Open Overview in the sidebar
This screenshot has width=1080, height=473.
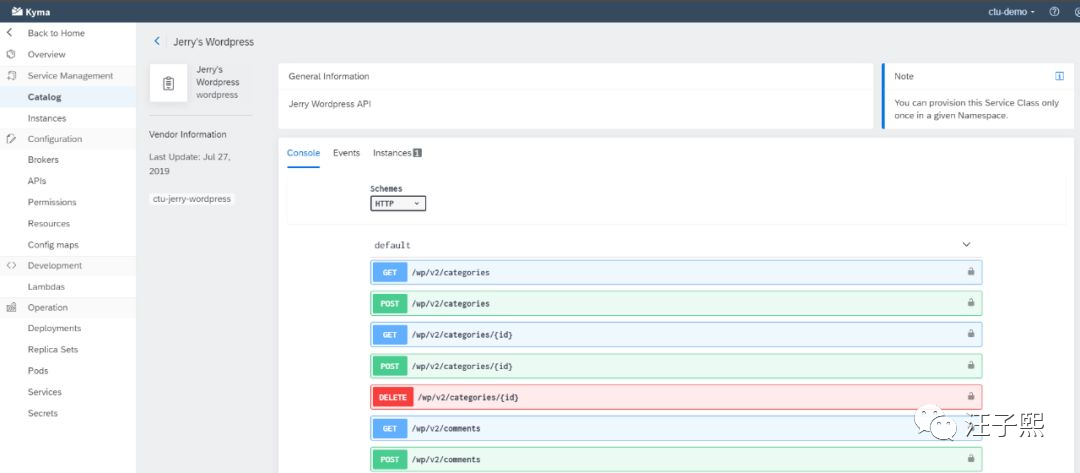pos(46,54)
